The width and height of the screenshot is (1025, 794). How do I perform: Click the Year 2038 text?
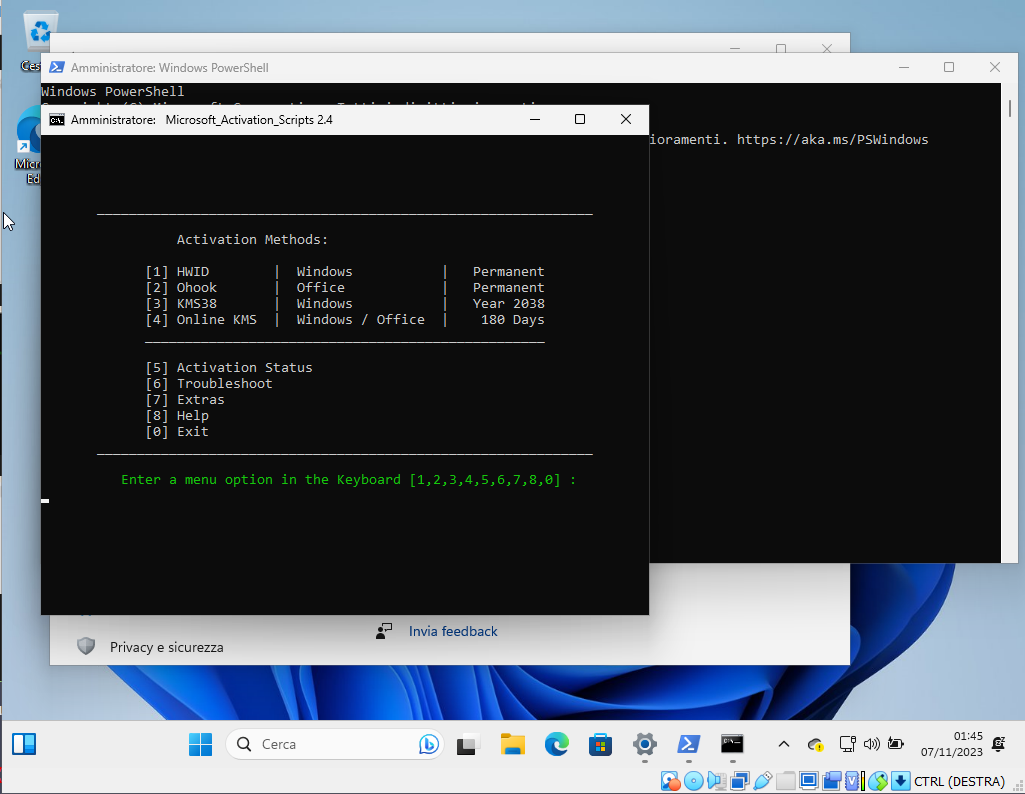509,303
